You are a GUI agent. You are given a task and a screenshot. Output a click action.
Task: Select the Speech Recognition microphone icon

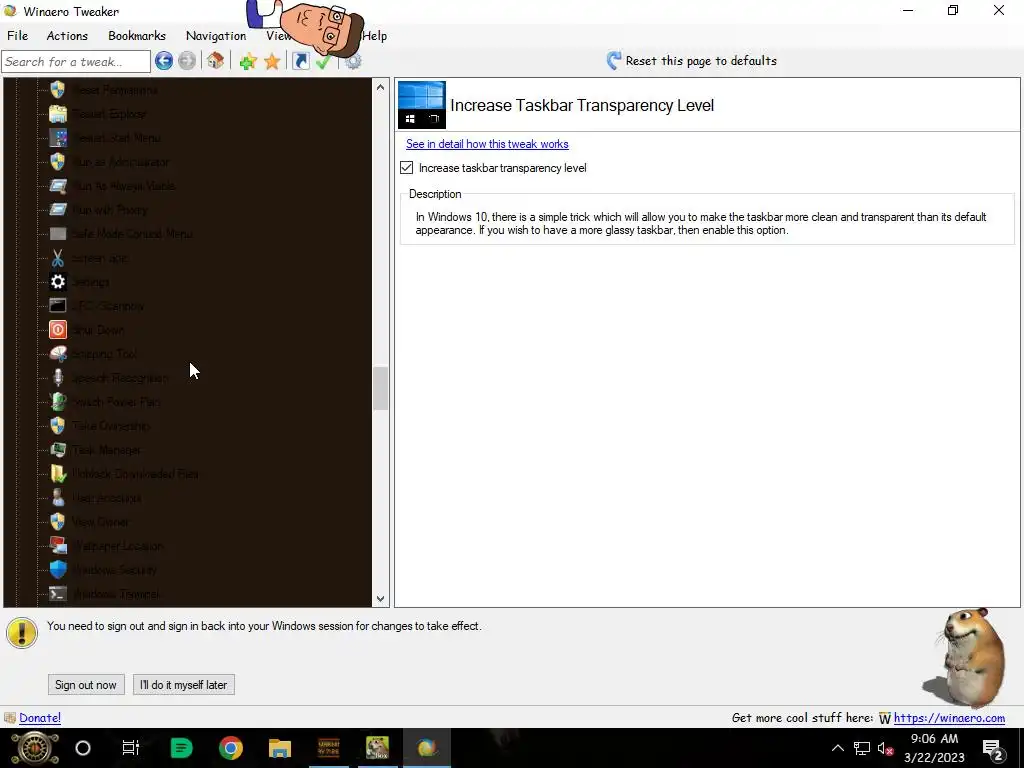58,377
